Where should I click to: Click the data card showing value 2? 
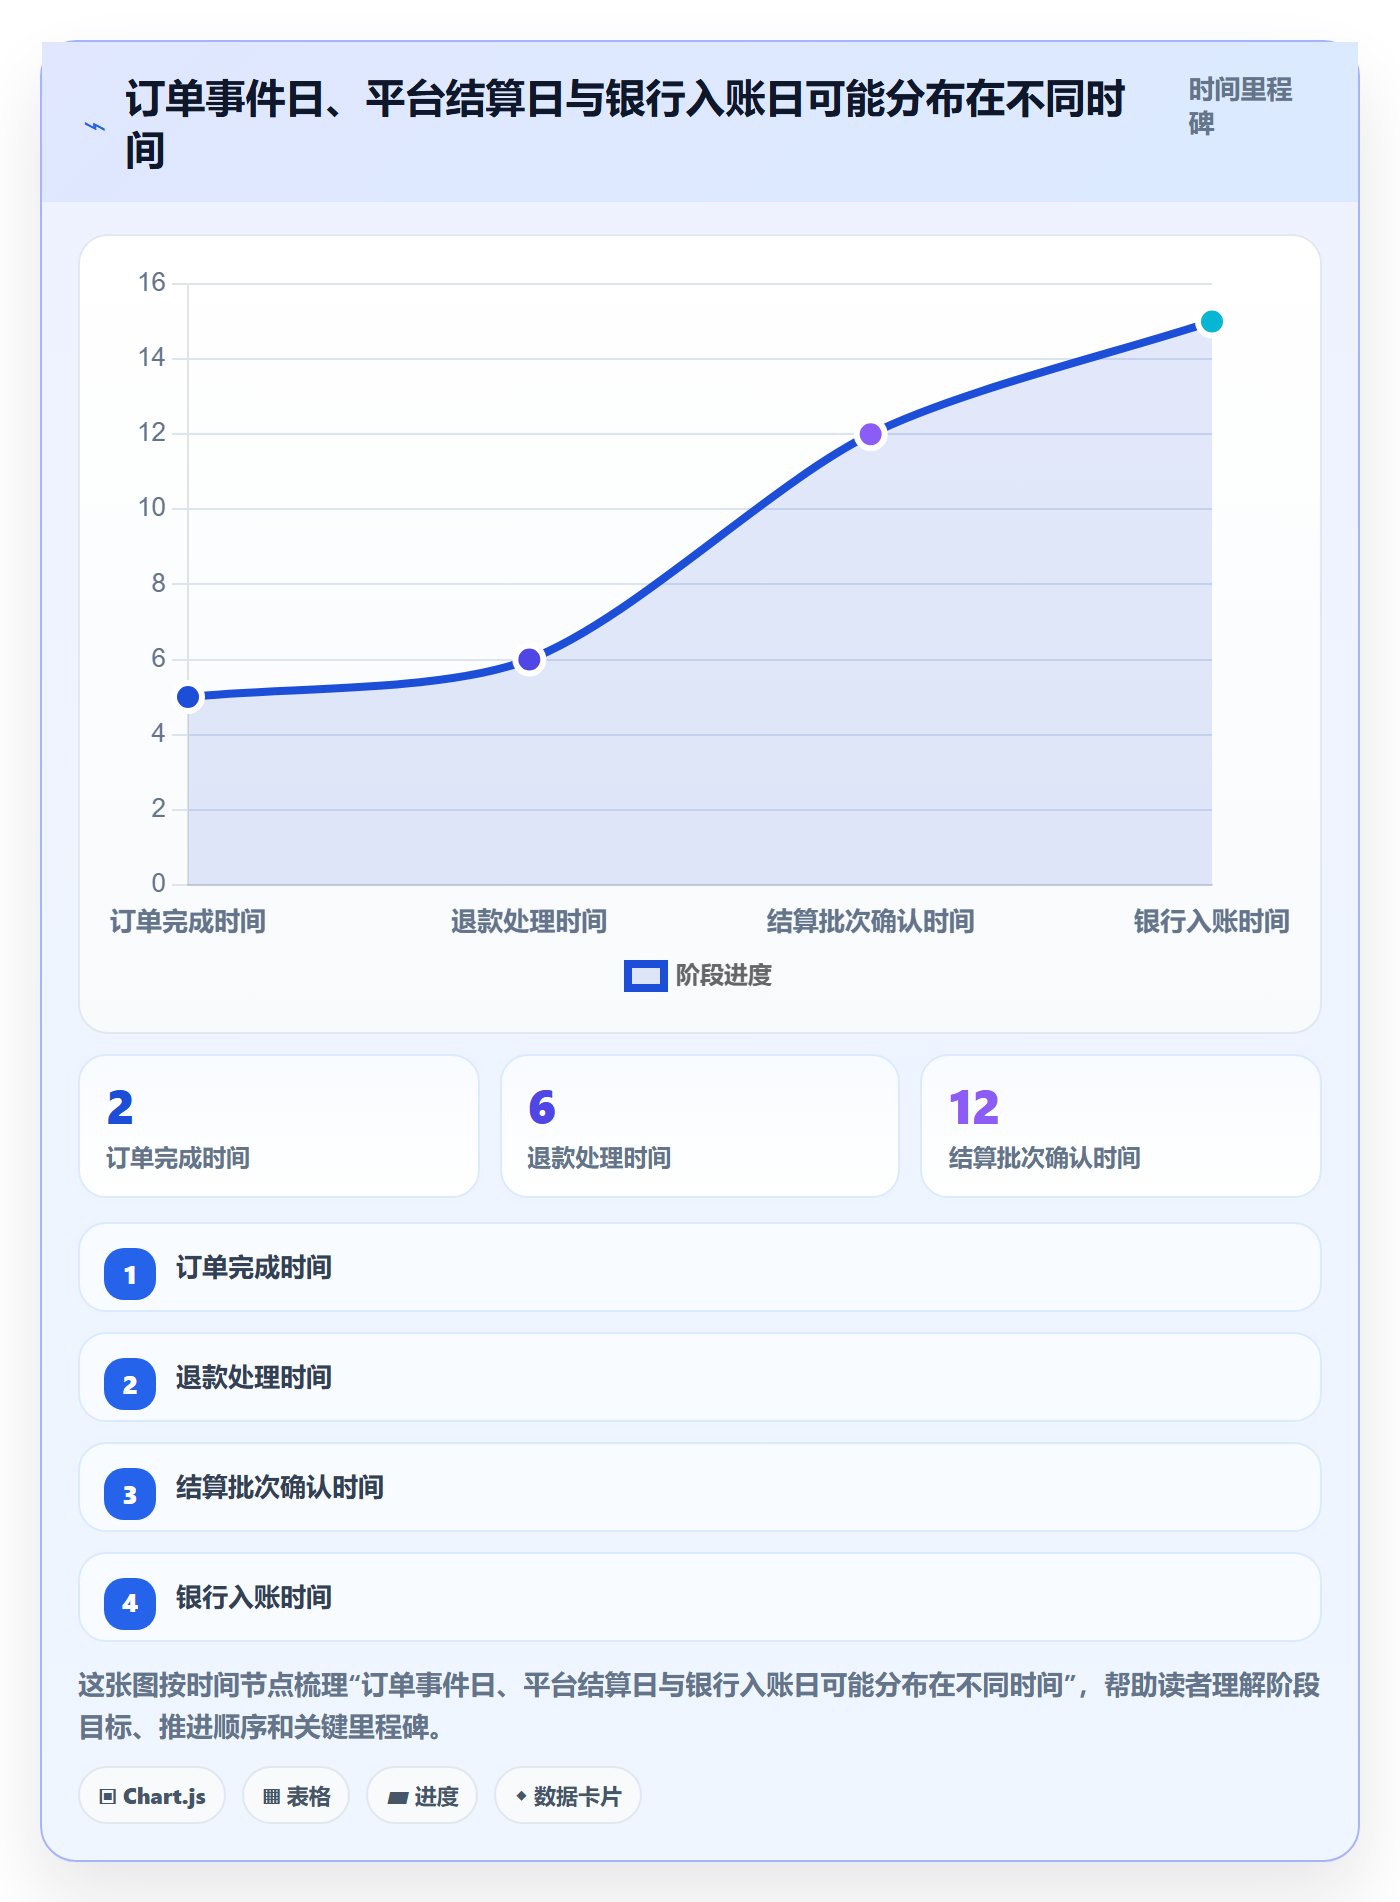pyautogui.click(x=279, y=1126)
